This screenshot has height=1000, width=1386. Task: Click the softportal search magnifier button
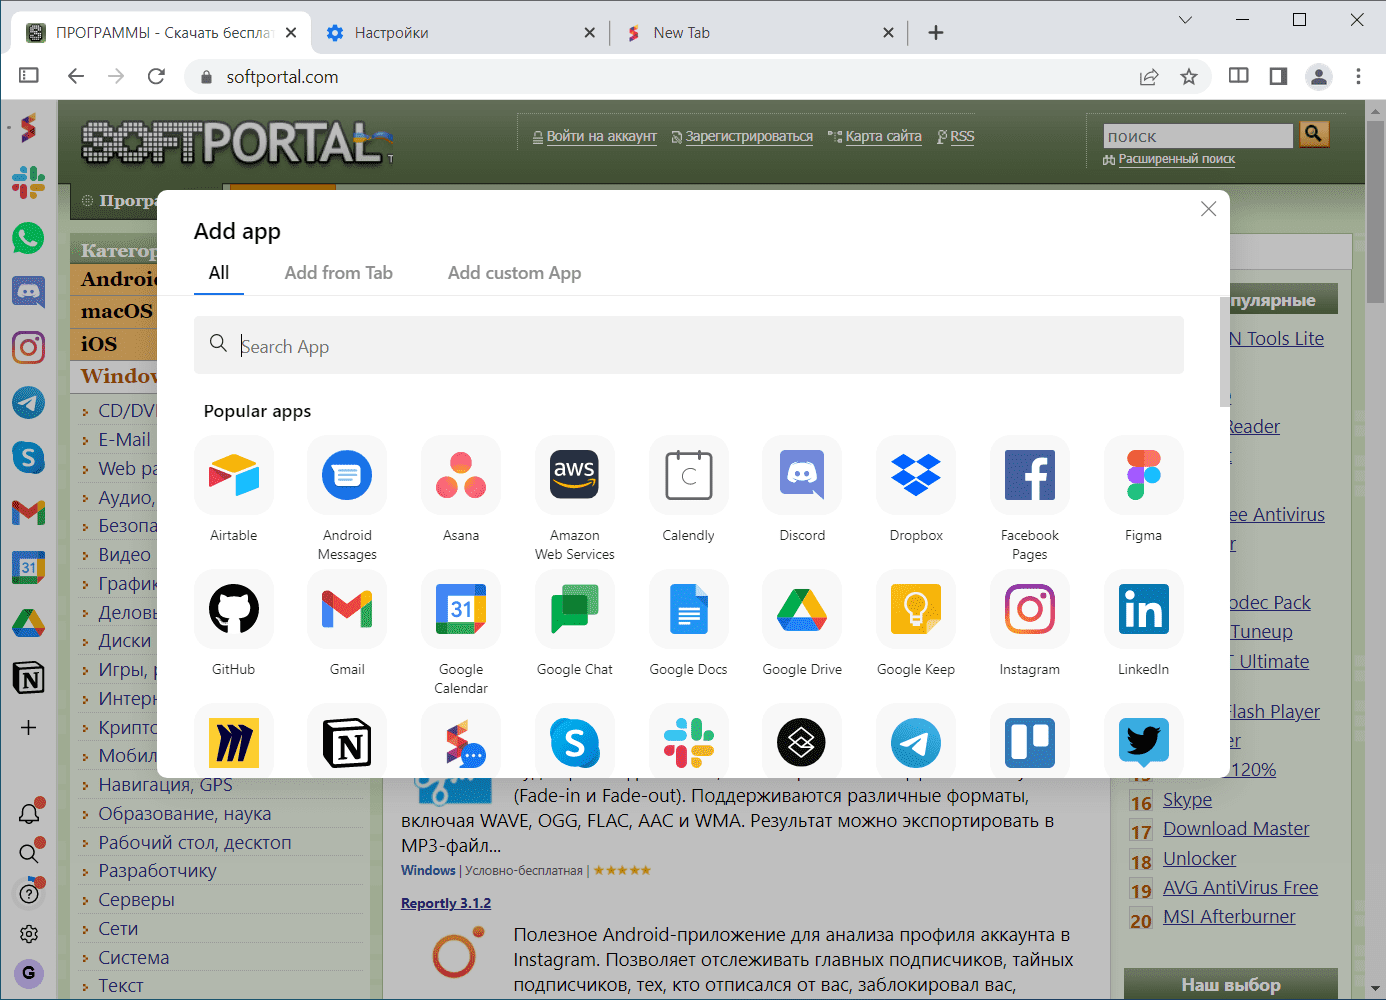(x=1314, y=134)
